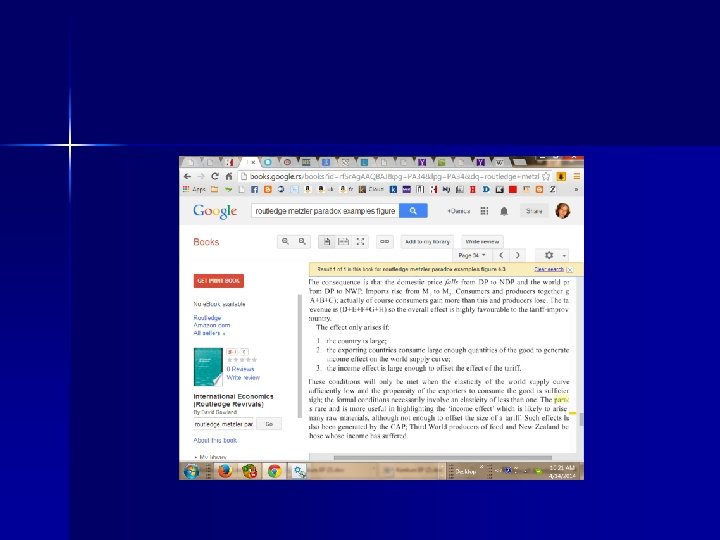
Task: Click the Go button
Action: [x=269, y=424]
